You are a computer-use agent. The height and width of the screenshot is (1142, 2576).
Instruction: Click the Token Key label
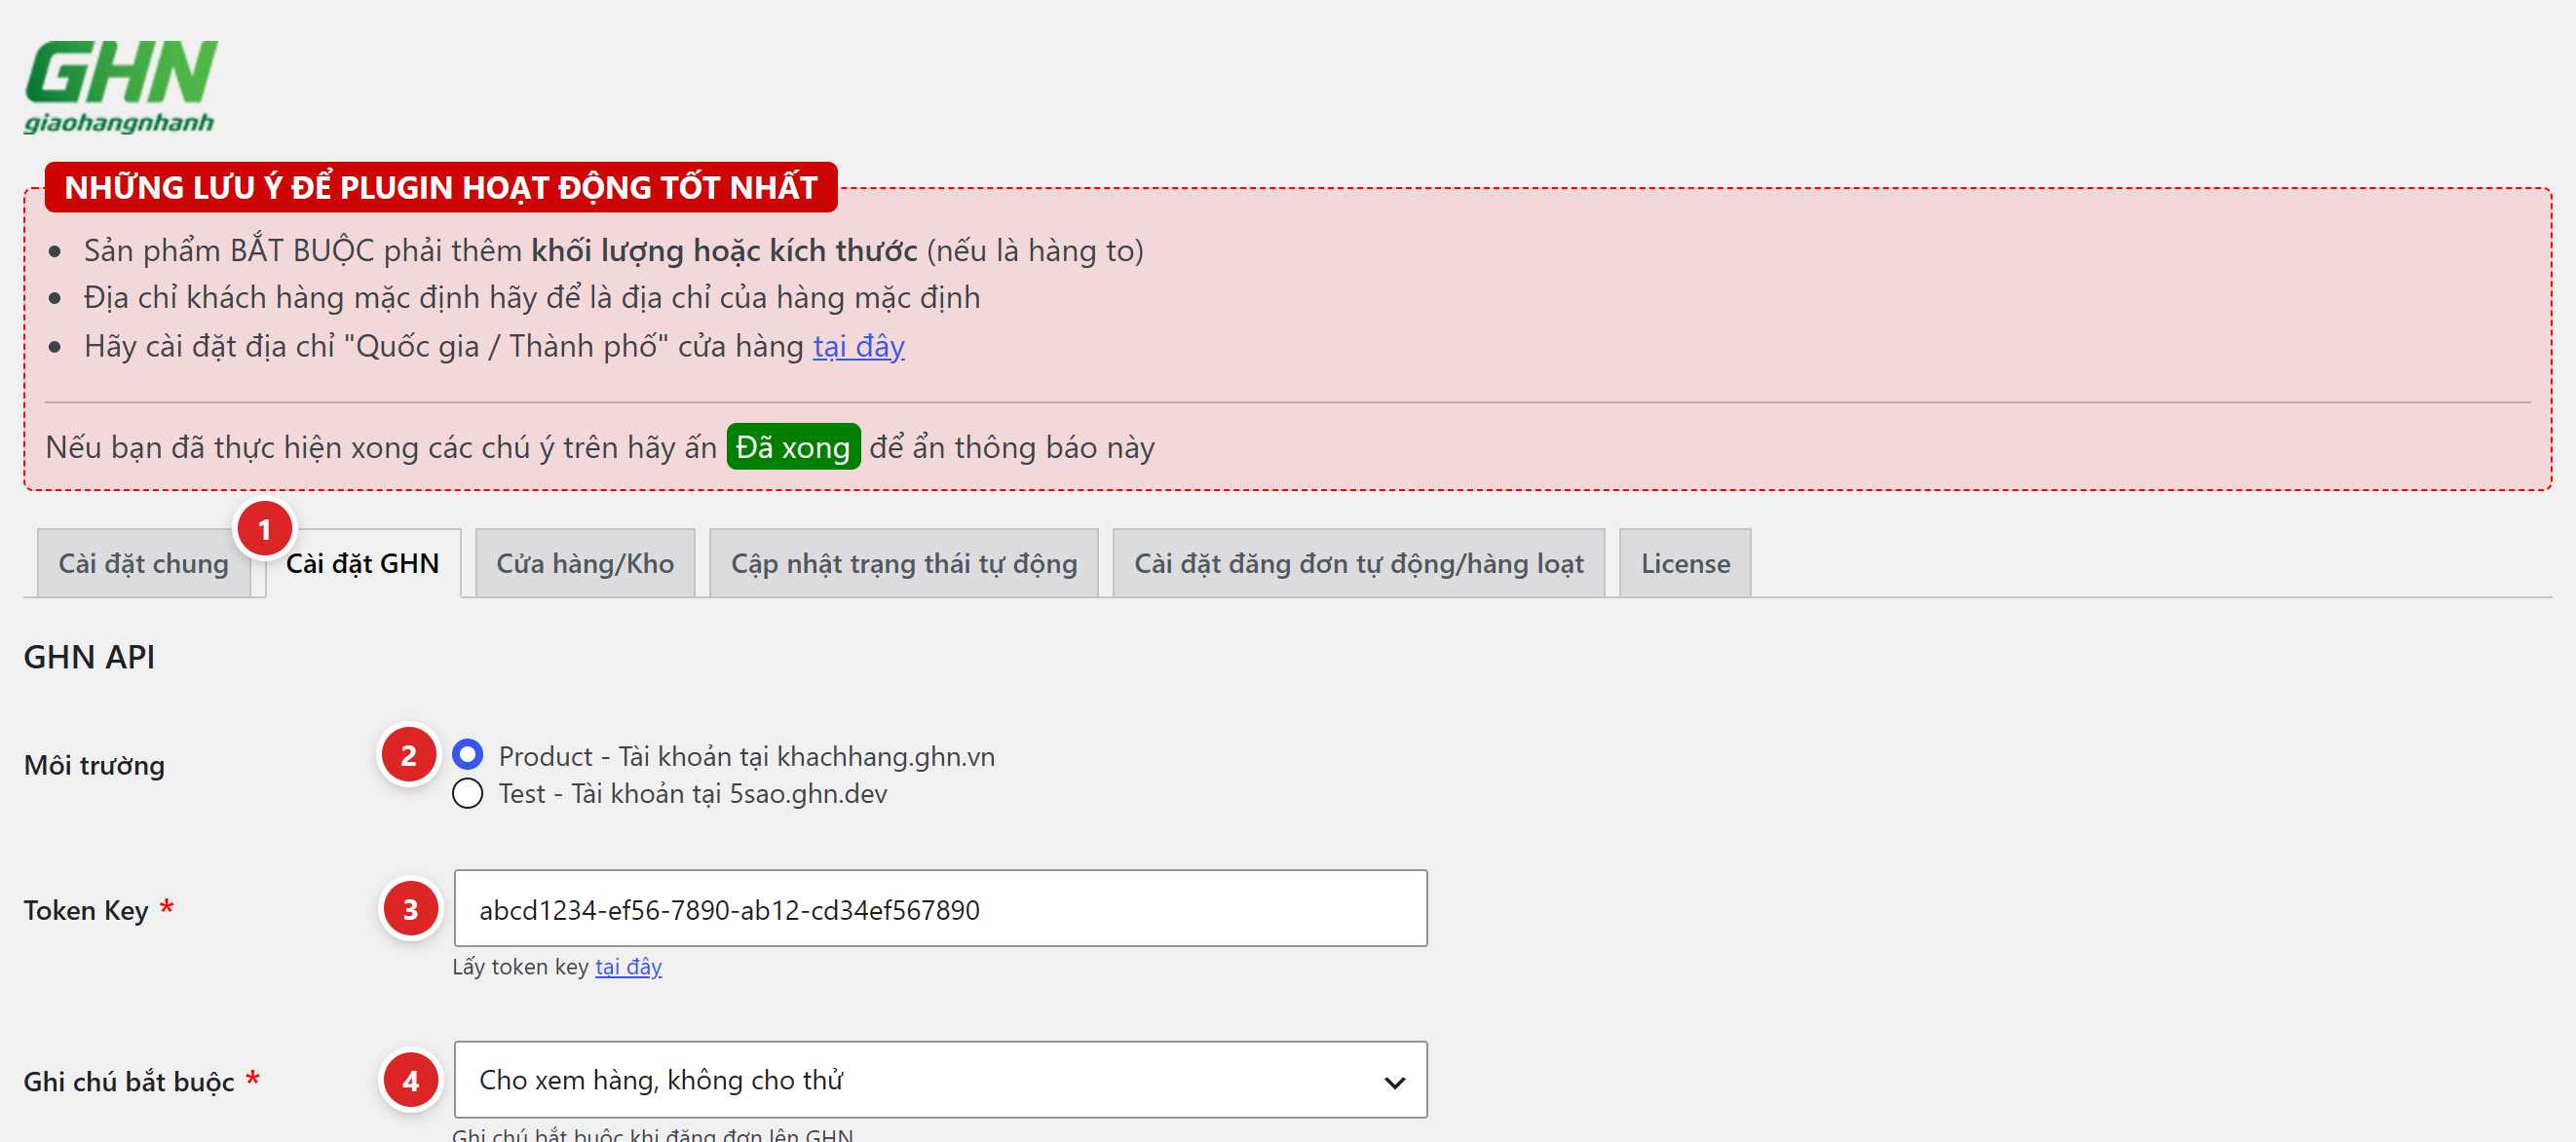click(x=86, y=909)
